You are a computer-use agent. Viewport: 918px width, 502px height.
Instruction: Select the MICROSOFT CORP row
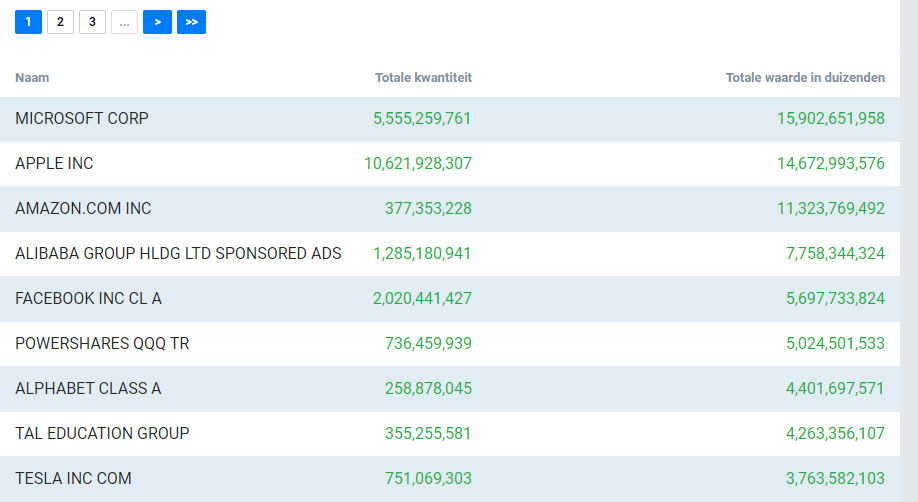(450, 119)
